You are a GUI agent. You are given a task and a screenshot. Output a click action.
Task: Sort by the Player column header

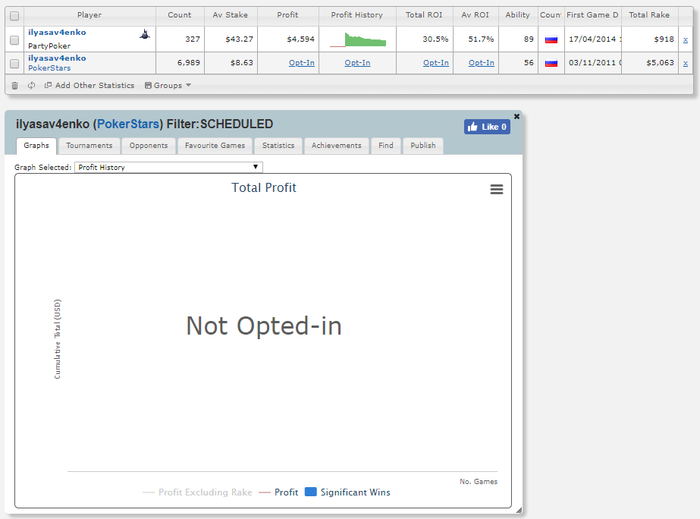tap(89, 15)
